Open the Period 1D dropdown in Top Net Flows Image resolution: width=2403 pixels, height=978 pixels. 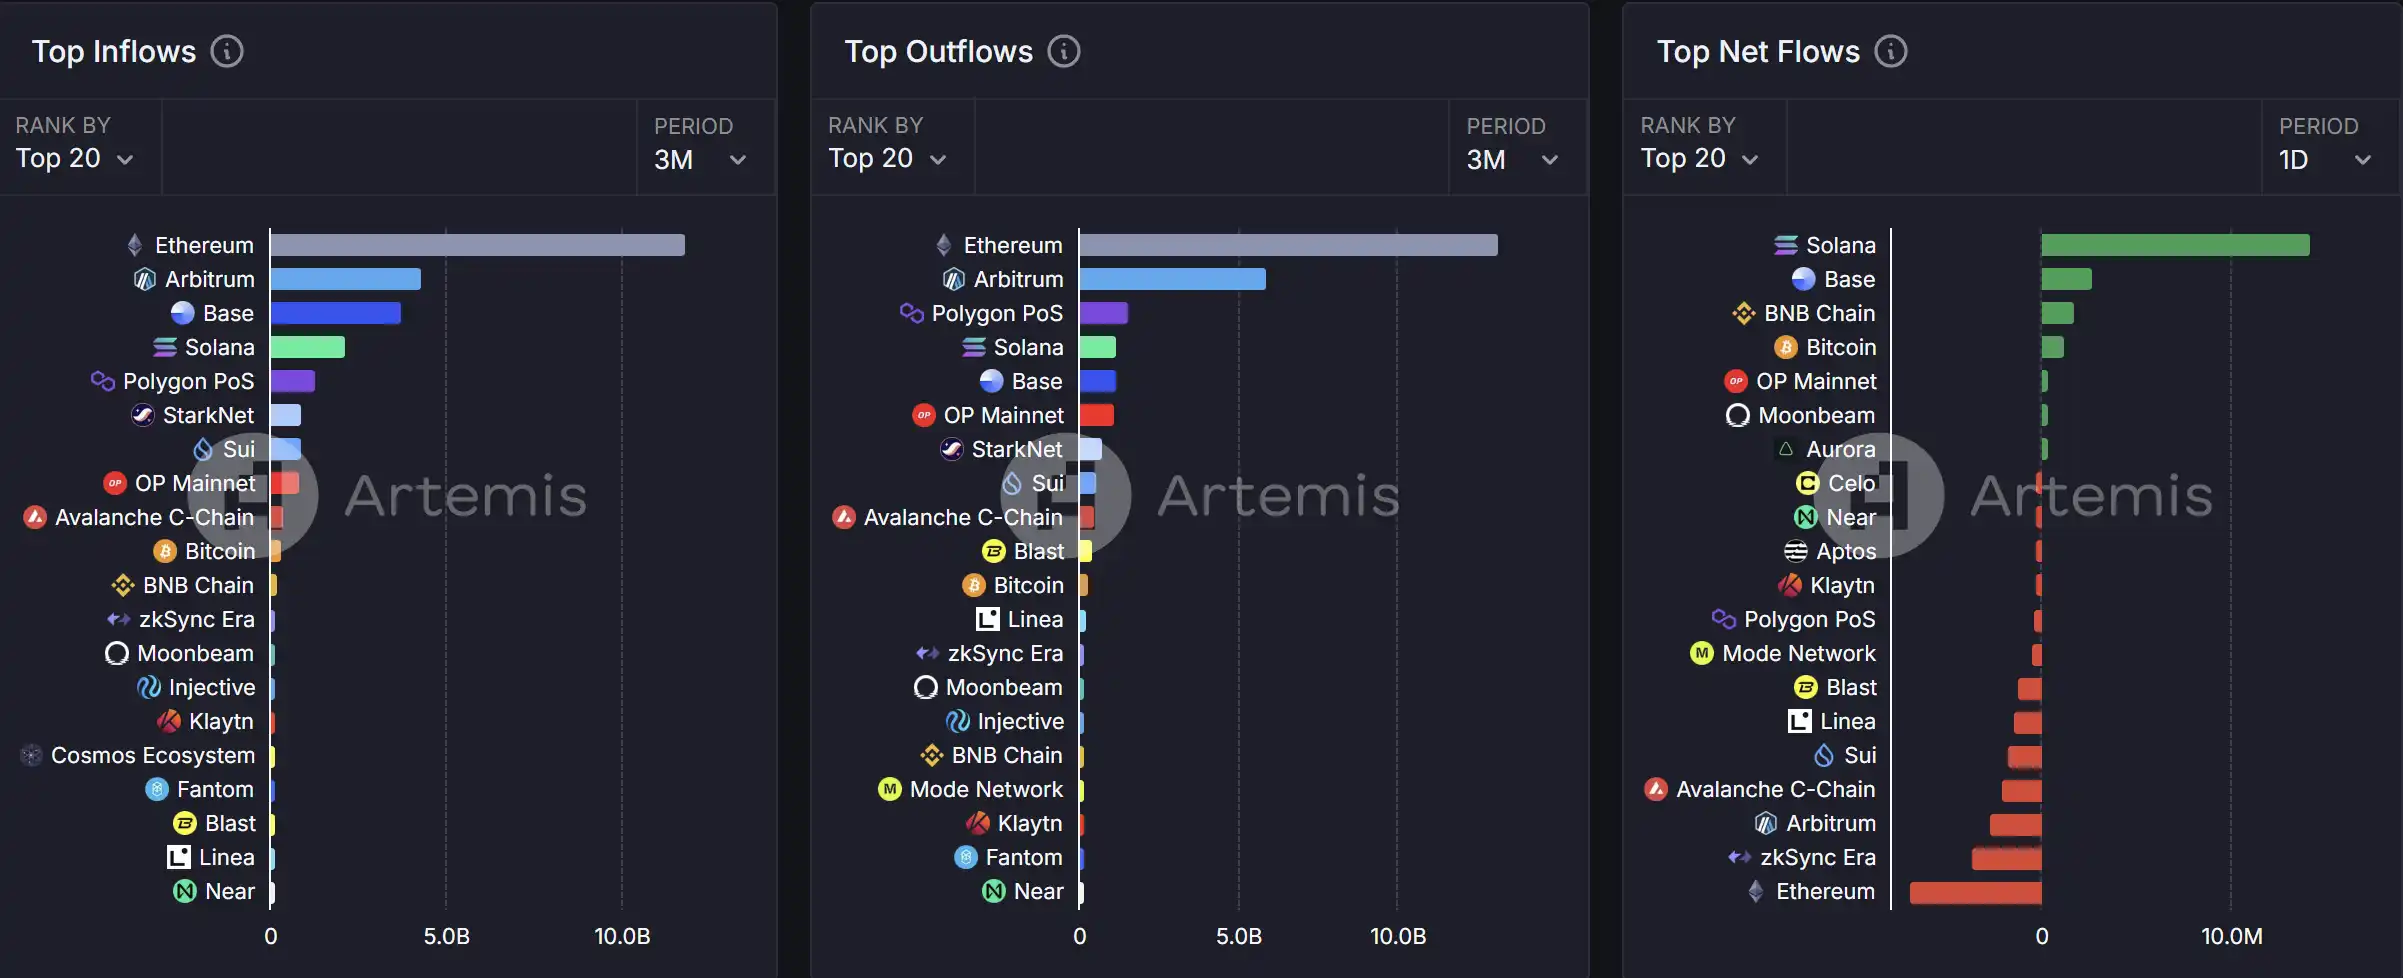pos(2324,160)
